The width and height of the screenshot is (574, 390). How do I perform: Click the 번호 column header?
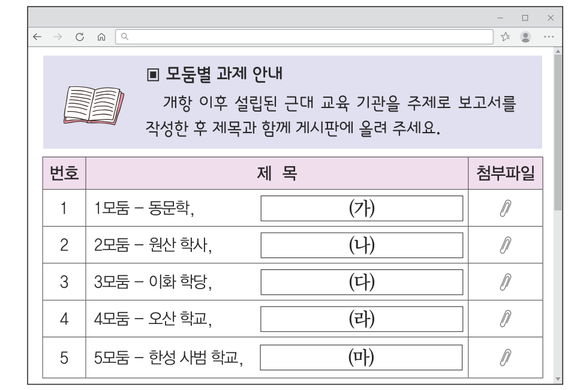(x=64, y=173)
